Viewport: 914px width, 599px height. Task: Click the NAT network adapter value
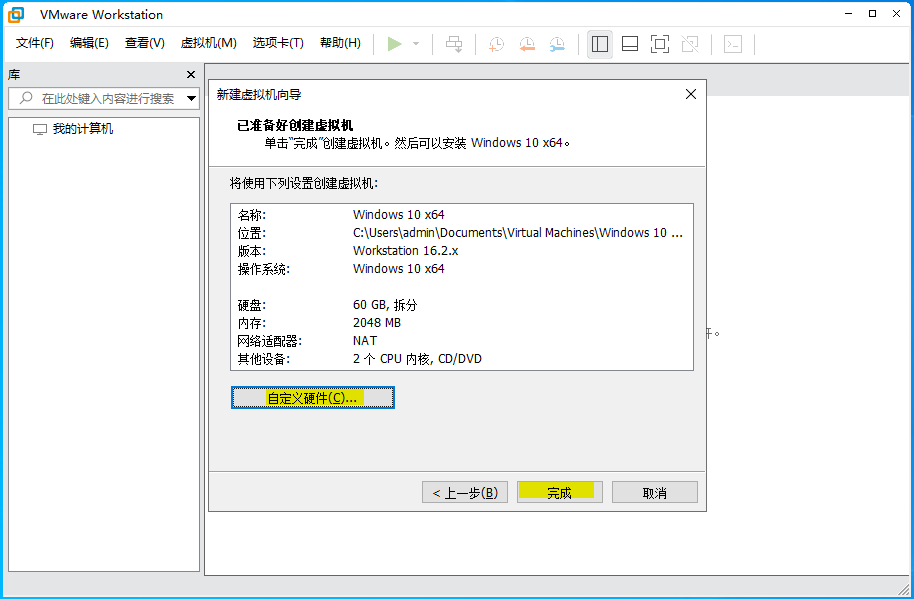[x=365, y=341]
